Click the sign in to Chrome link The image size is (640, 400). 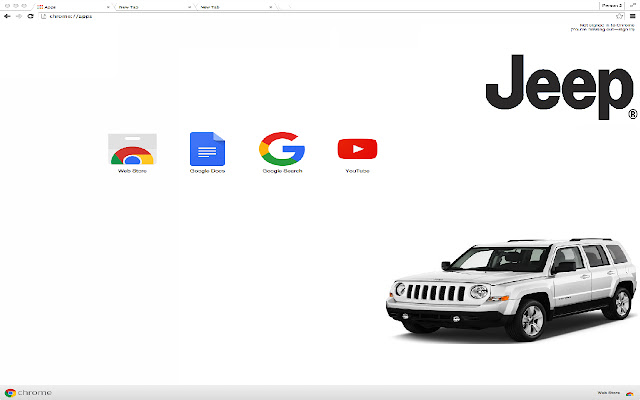(603, 27)
